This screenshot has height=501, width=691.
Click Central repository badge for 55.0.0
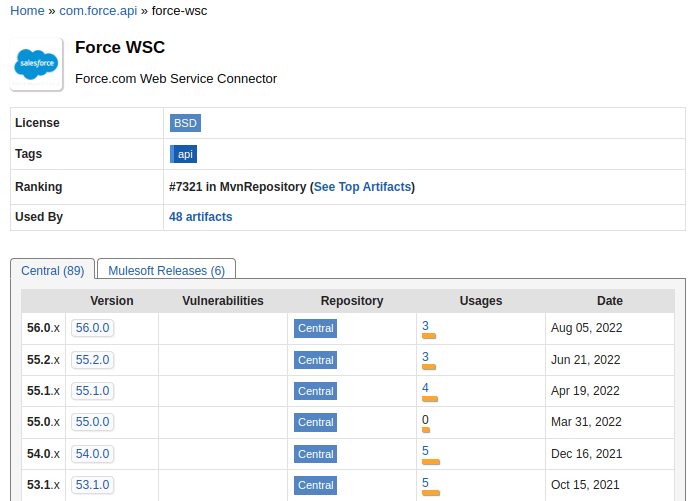point(316,422)
